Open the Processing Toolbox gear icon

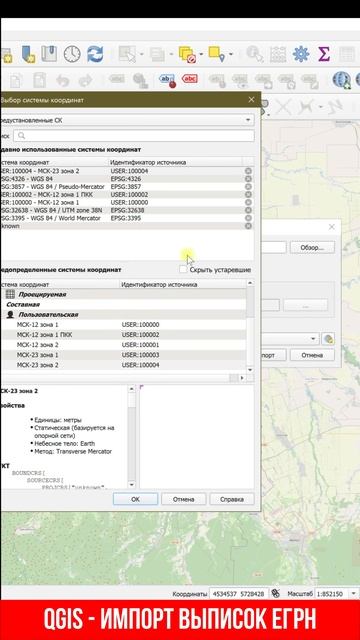click(x=301, y=54)
